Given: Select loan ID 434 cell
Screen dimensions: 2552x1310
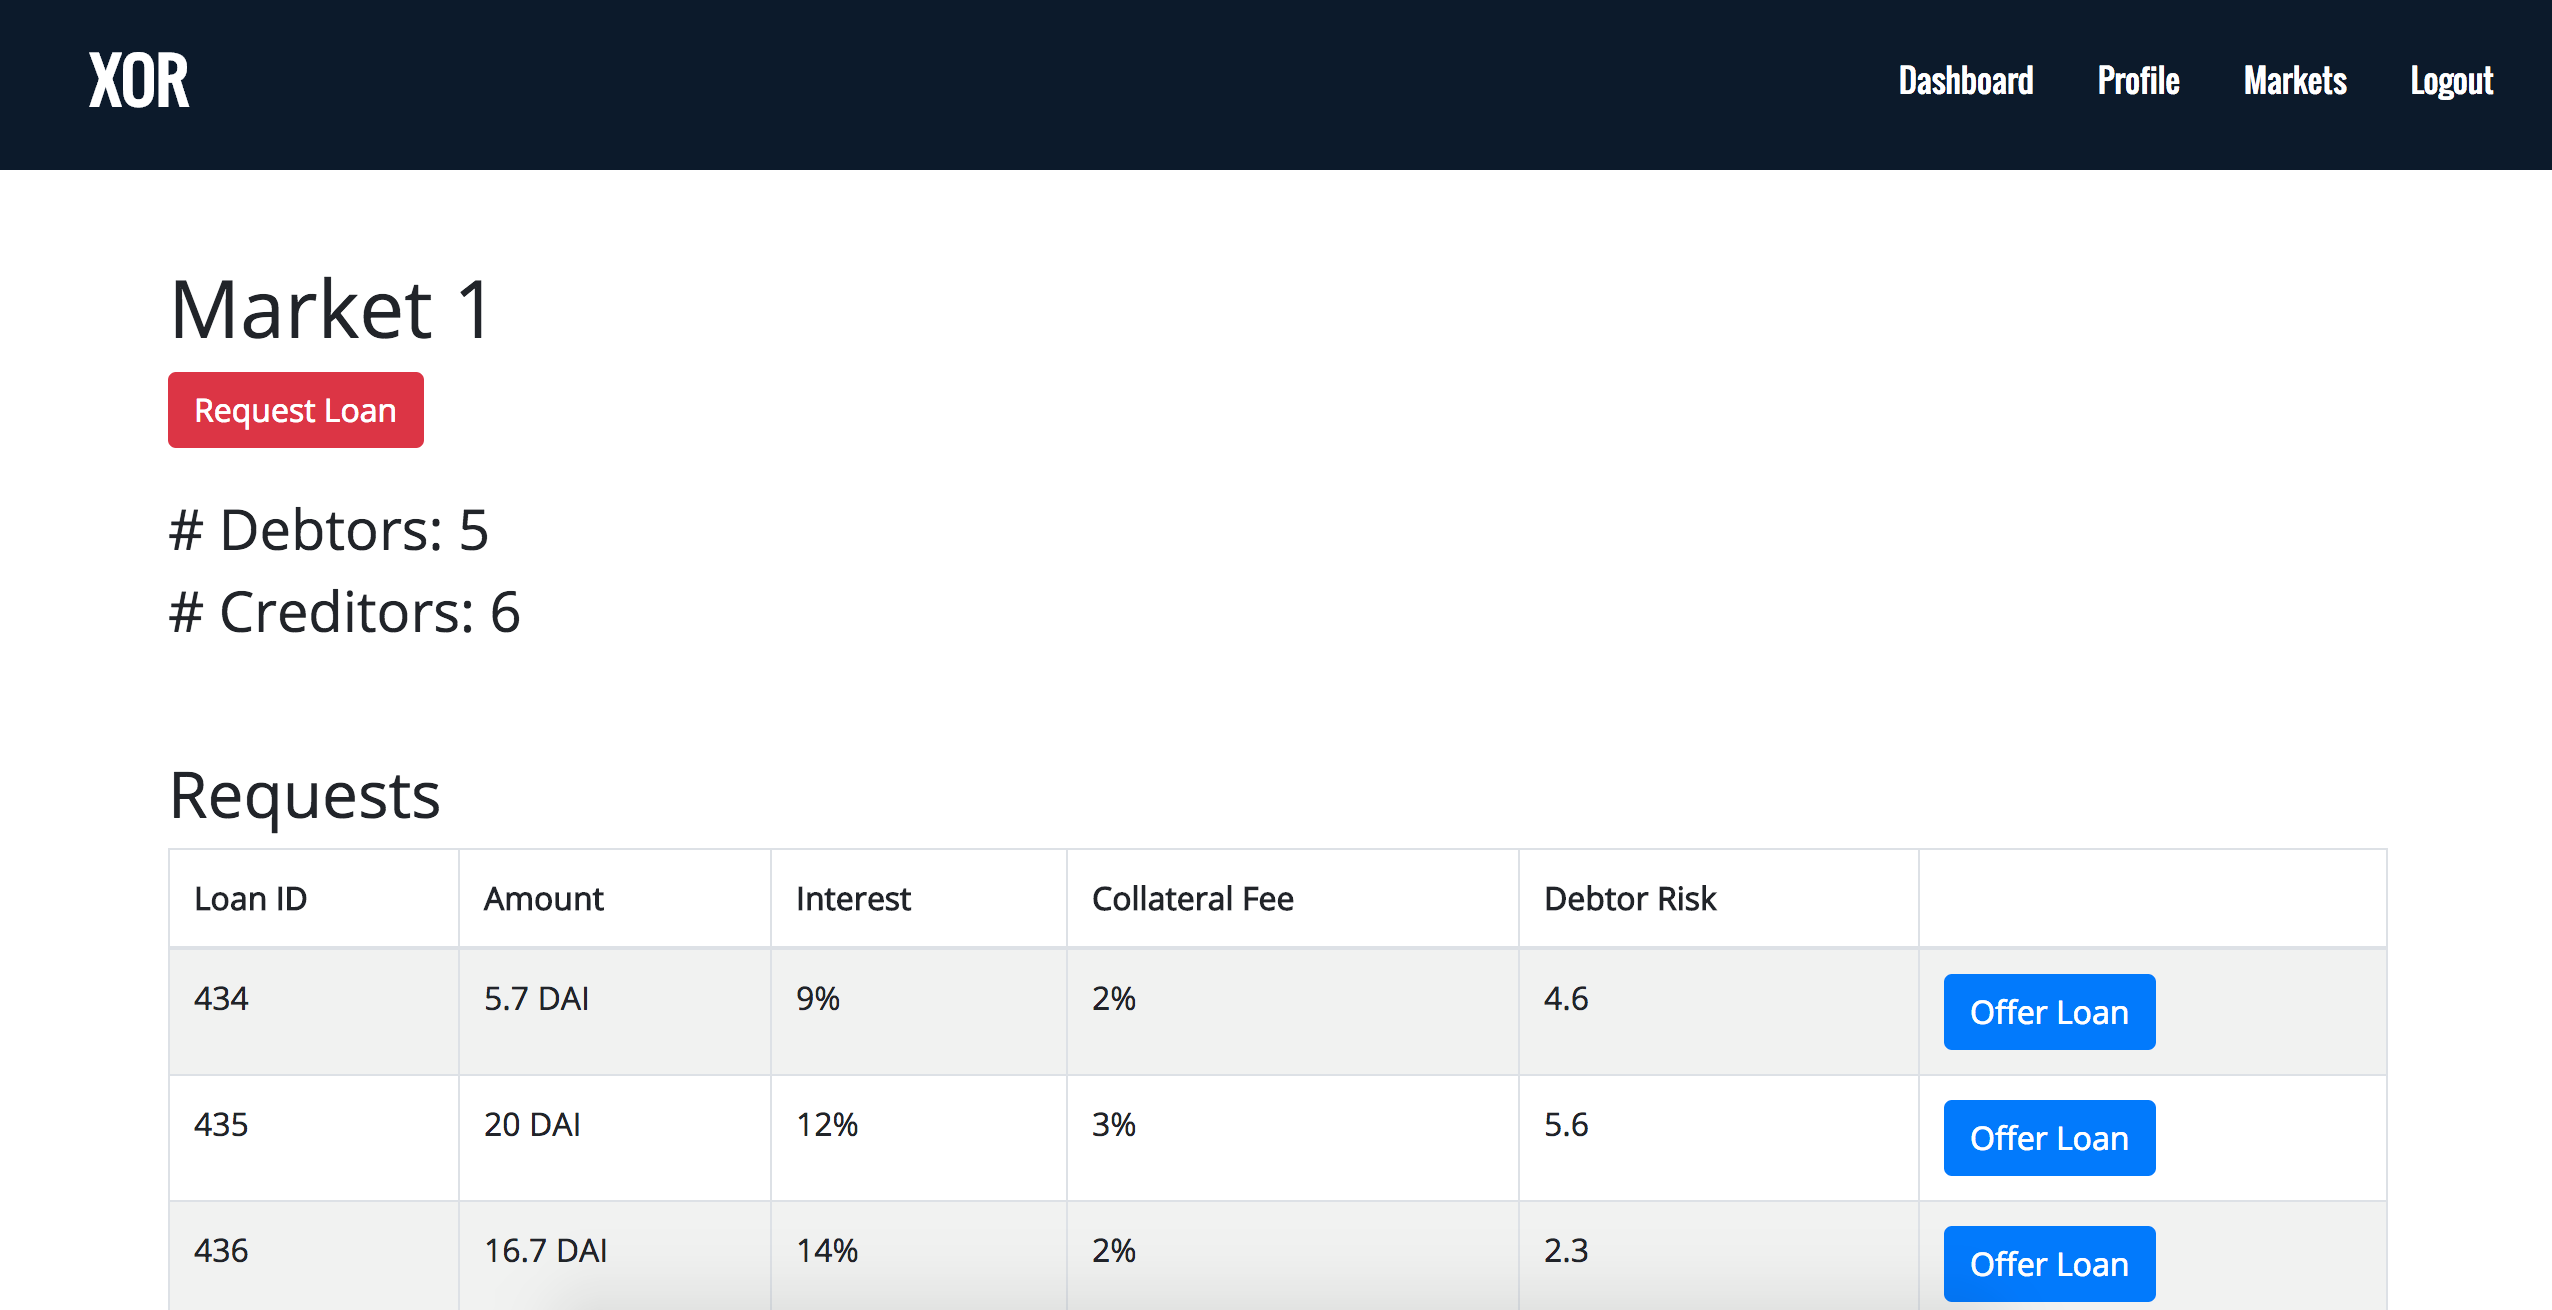Looking at the screenshot, I should pyautogui.click(x=221, y=999).
